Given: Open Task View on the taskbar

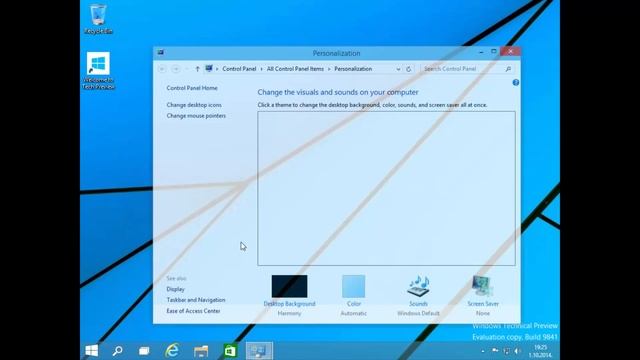Looking at the screenshot, I should tap(144, 351).
